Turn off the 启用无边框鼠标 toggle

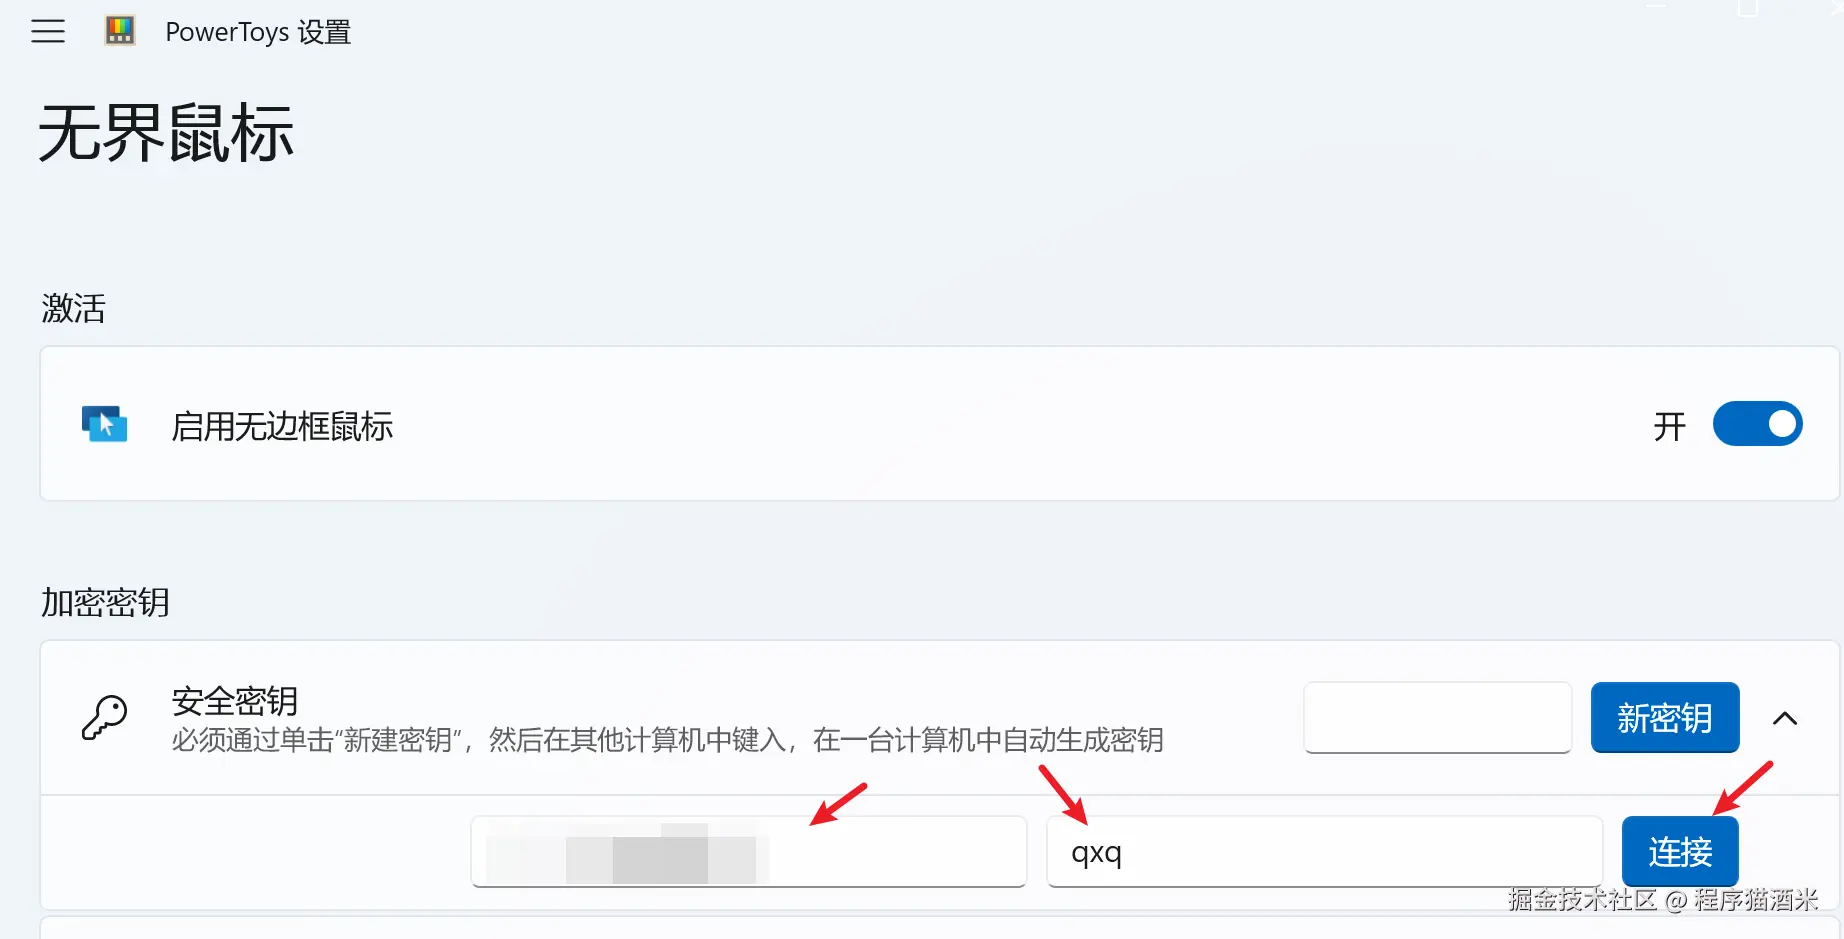click(1757, 424)
